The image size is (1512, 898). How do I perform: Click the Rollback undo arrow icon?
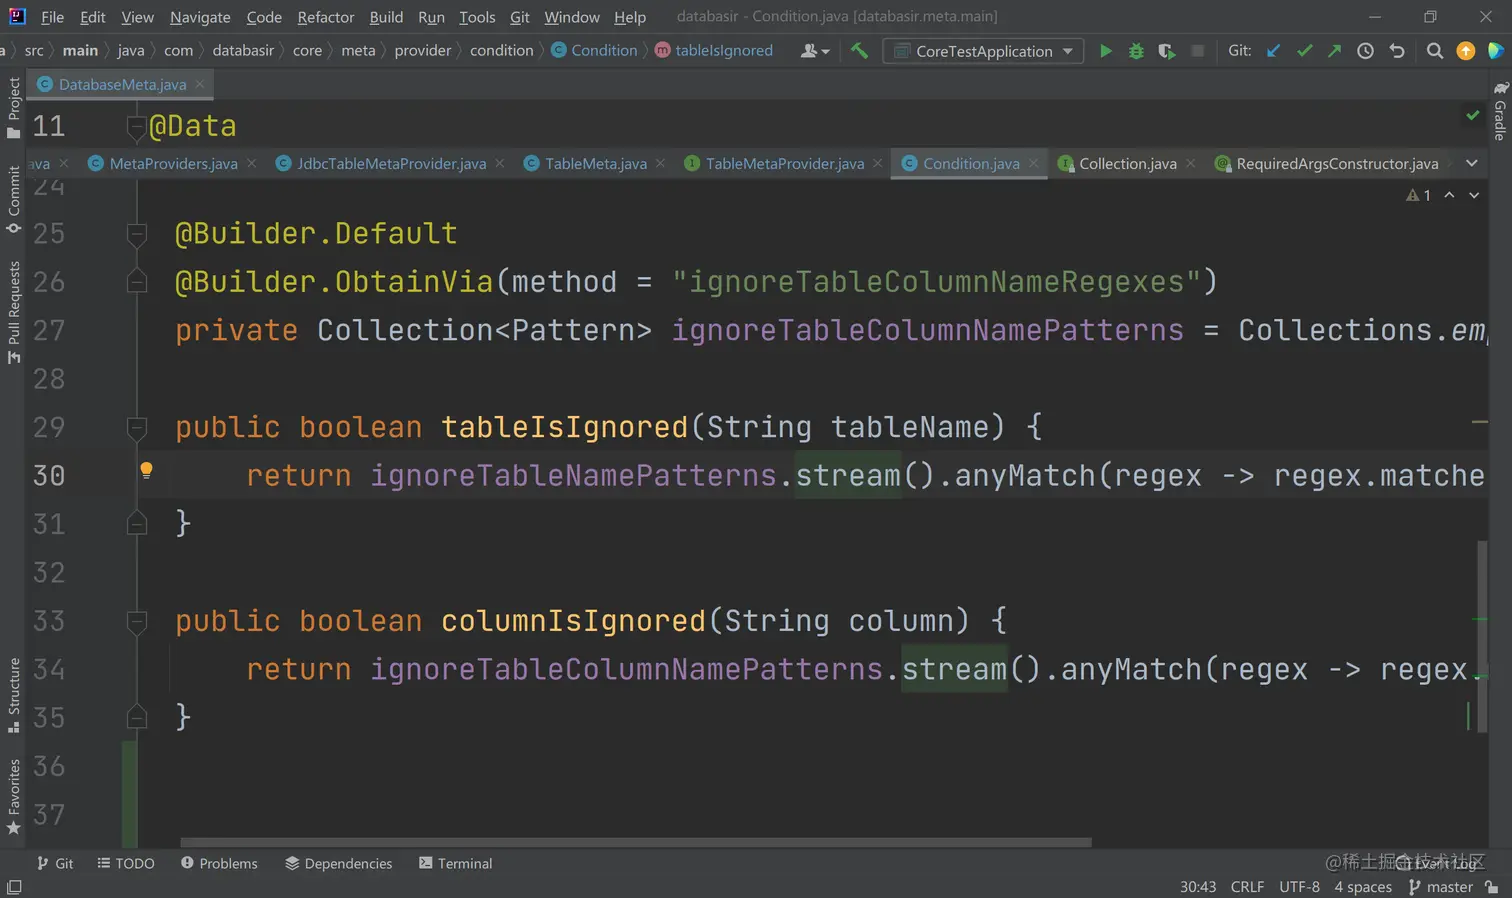pyautogui.click(x=1397, y=51)
